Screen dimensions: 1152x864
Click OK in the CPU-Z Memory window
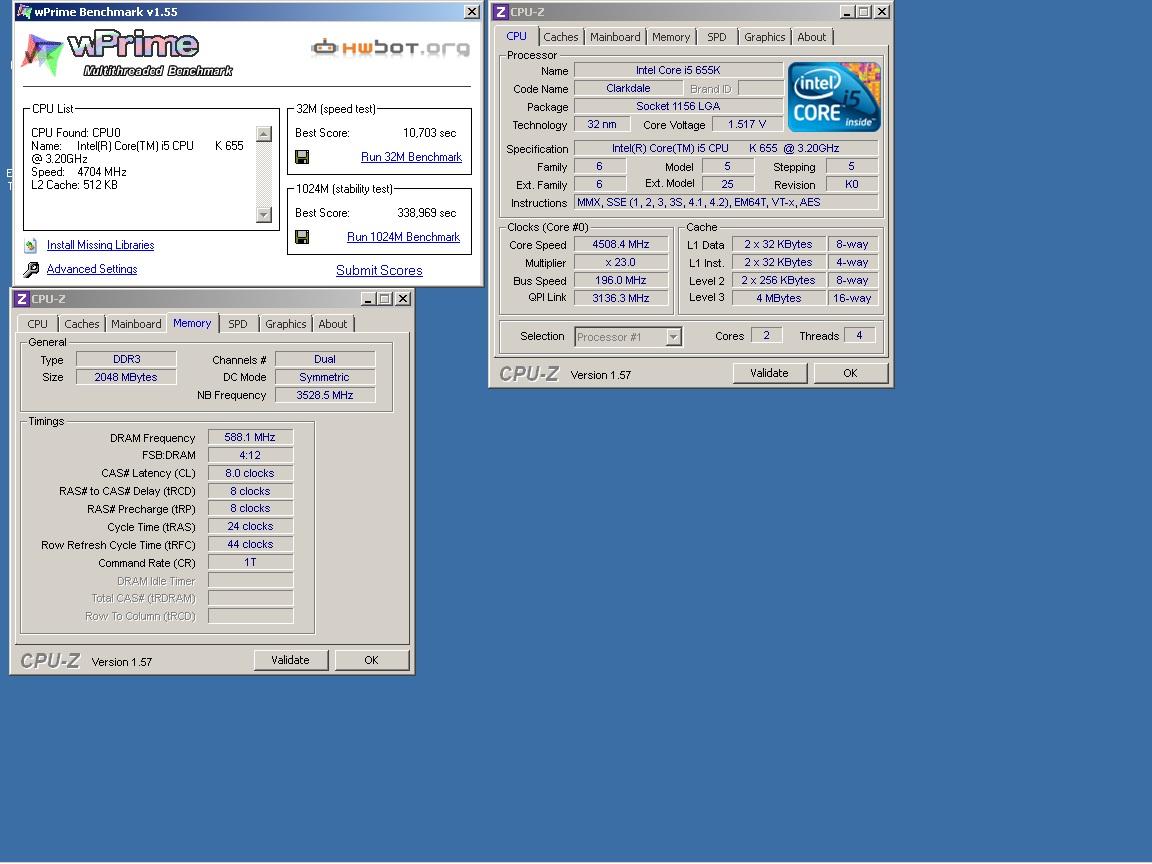tap(371, 660)
